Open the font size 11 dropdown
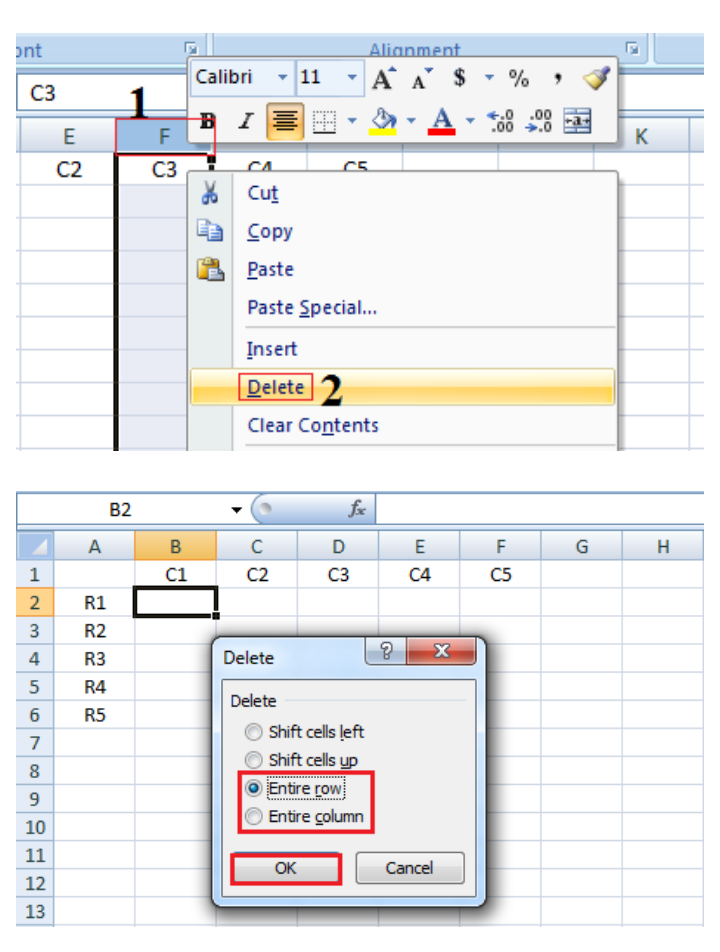This screenshot has width=720, height=952. click(x=352, y=78)
